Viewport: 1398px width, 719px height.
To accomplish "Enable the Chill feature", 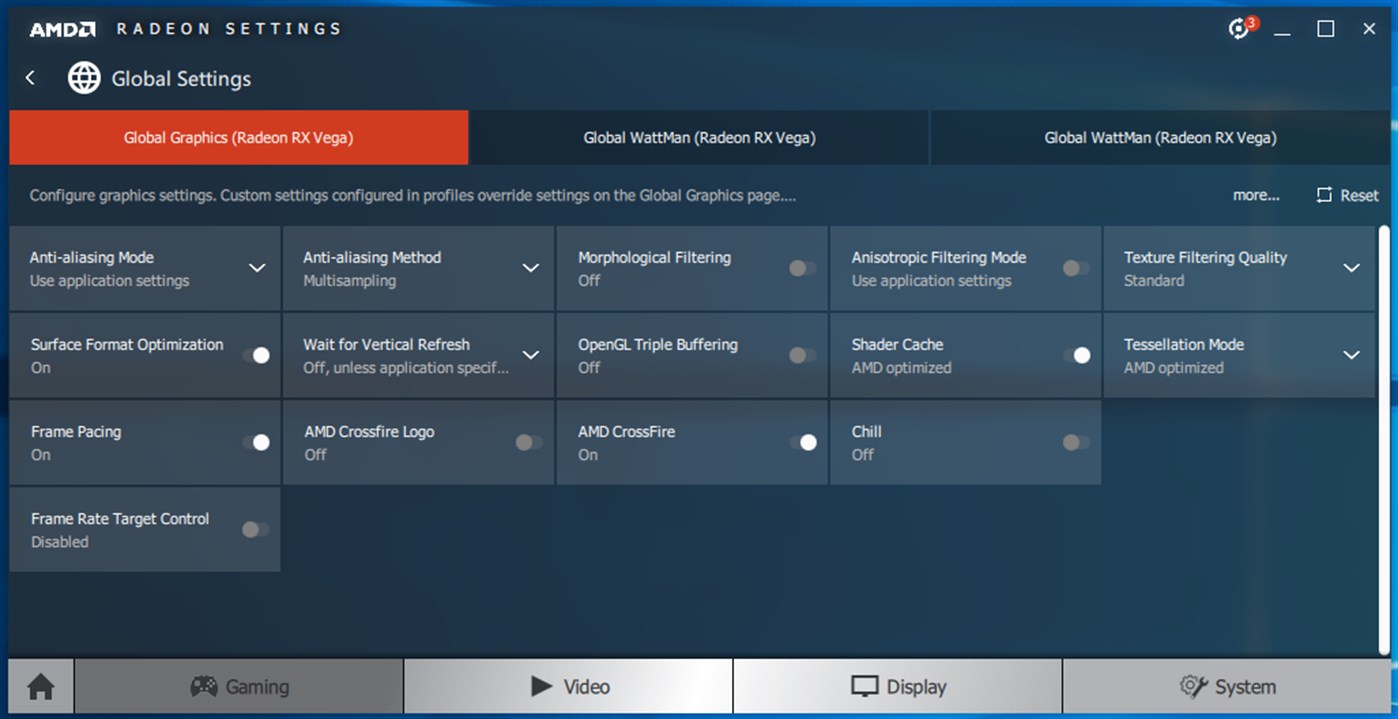I will (x=1074, y=442).
